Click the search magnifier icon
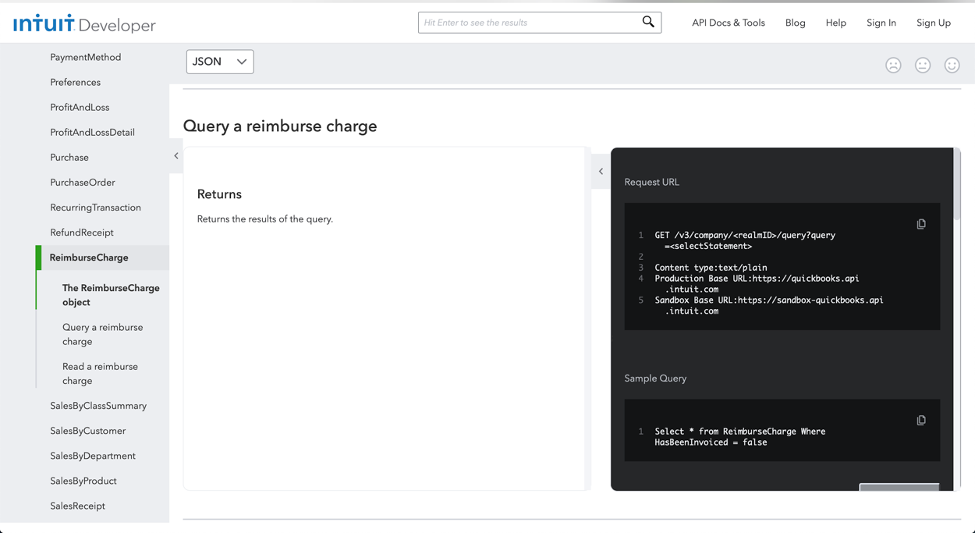Image resolution: width=977 pixels, height=533 pixels. coord(648,22)
